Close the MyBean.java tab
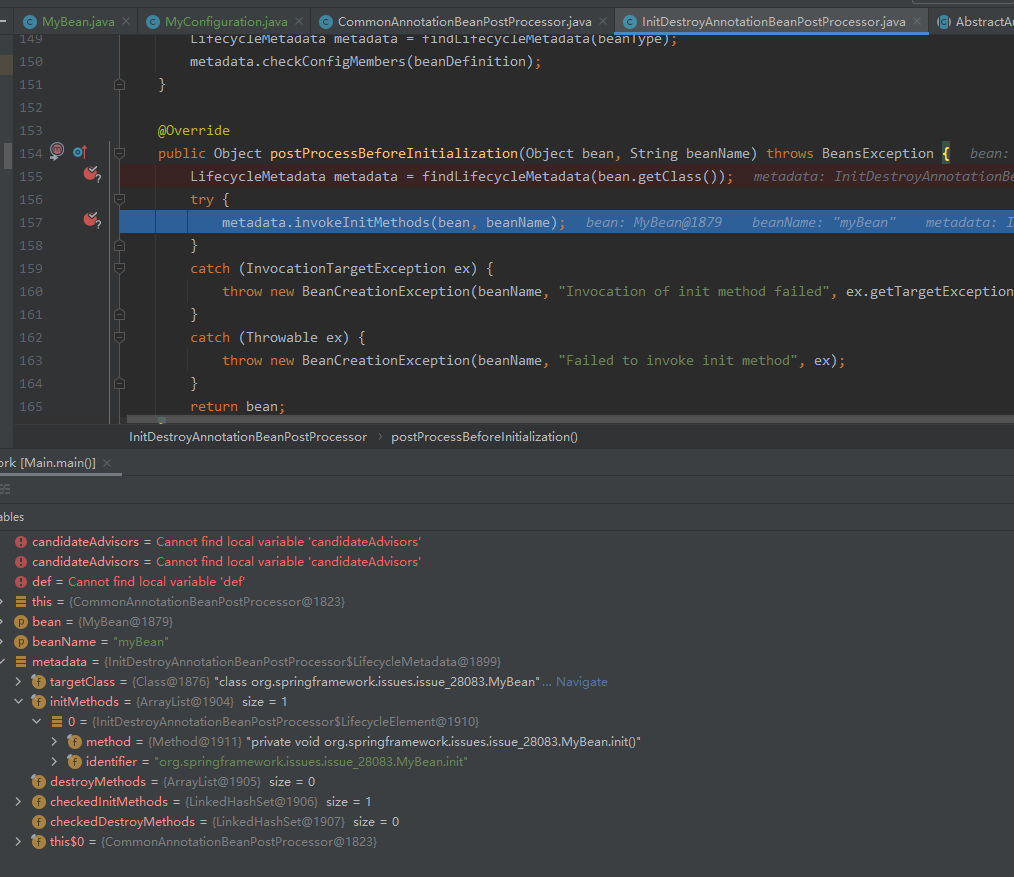Screen dimensions: 1014x877 click(x=126, y=22)
